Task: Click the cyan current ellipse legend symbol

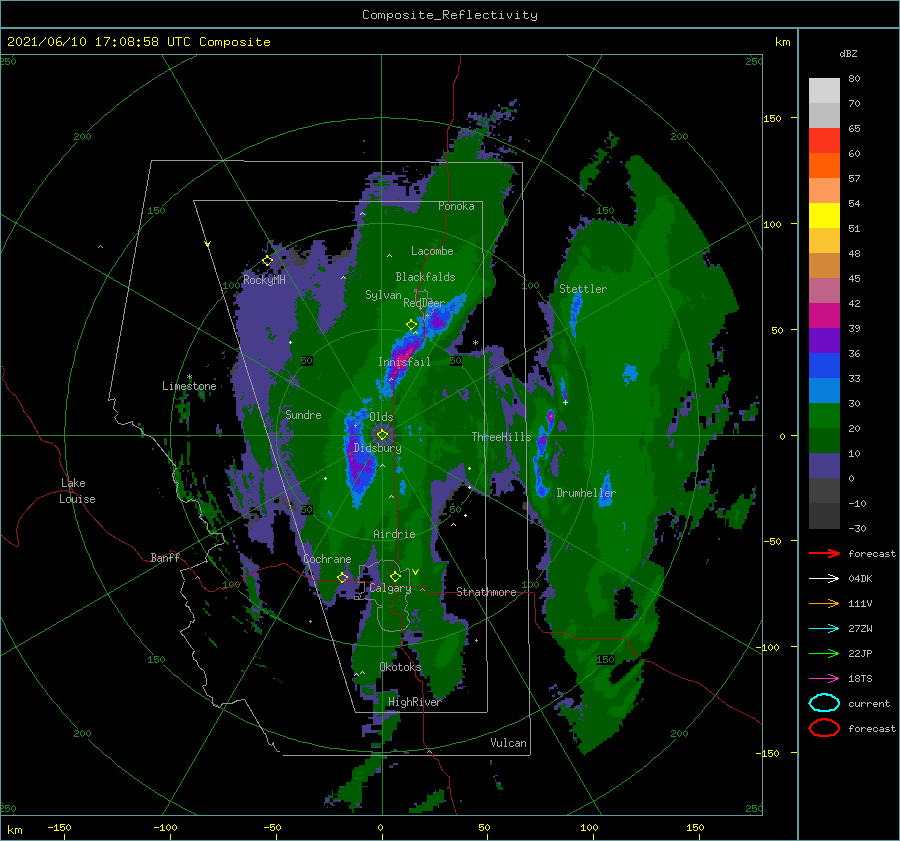Action: pyautogui.click(x=824, y=703)
